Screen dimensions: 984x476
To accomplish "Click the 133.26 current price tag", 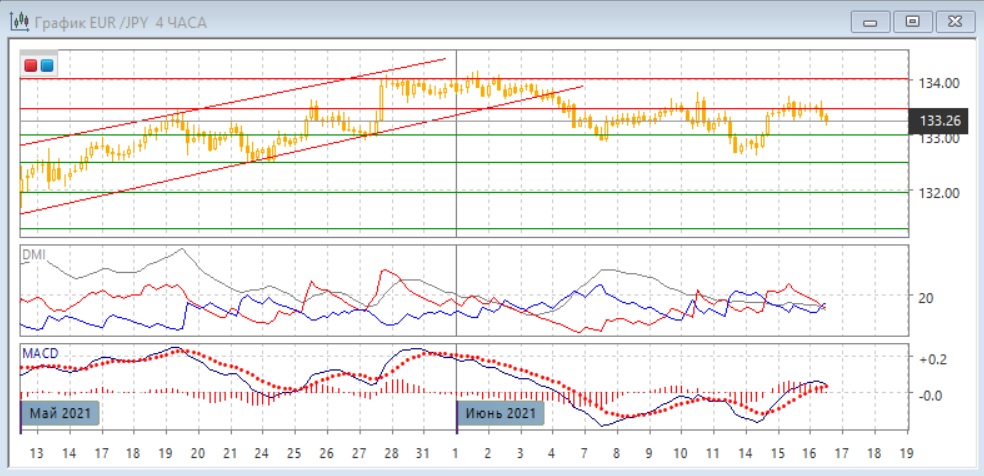I will [x=939, y=122].
